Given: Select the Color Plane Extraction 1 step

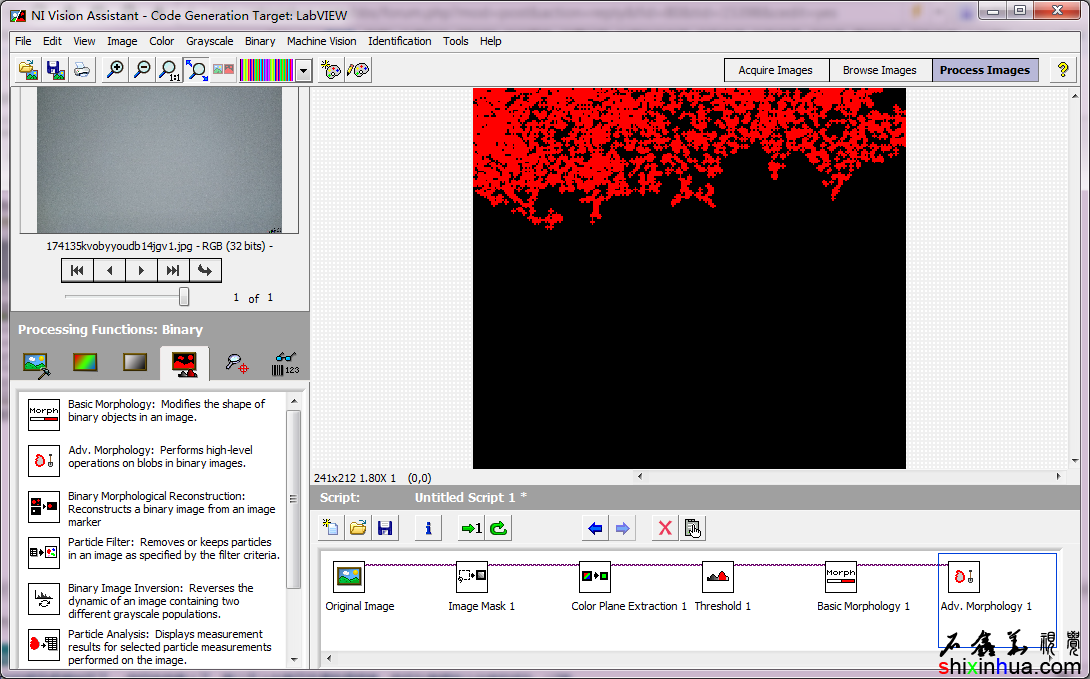Looking at the screenshot, I should tap(595, 578).
